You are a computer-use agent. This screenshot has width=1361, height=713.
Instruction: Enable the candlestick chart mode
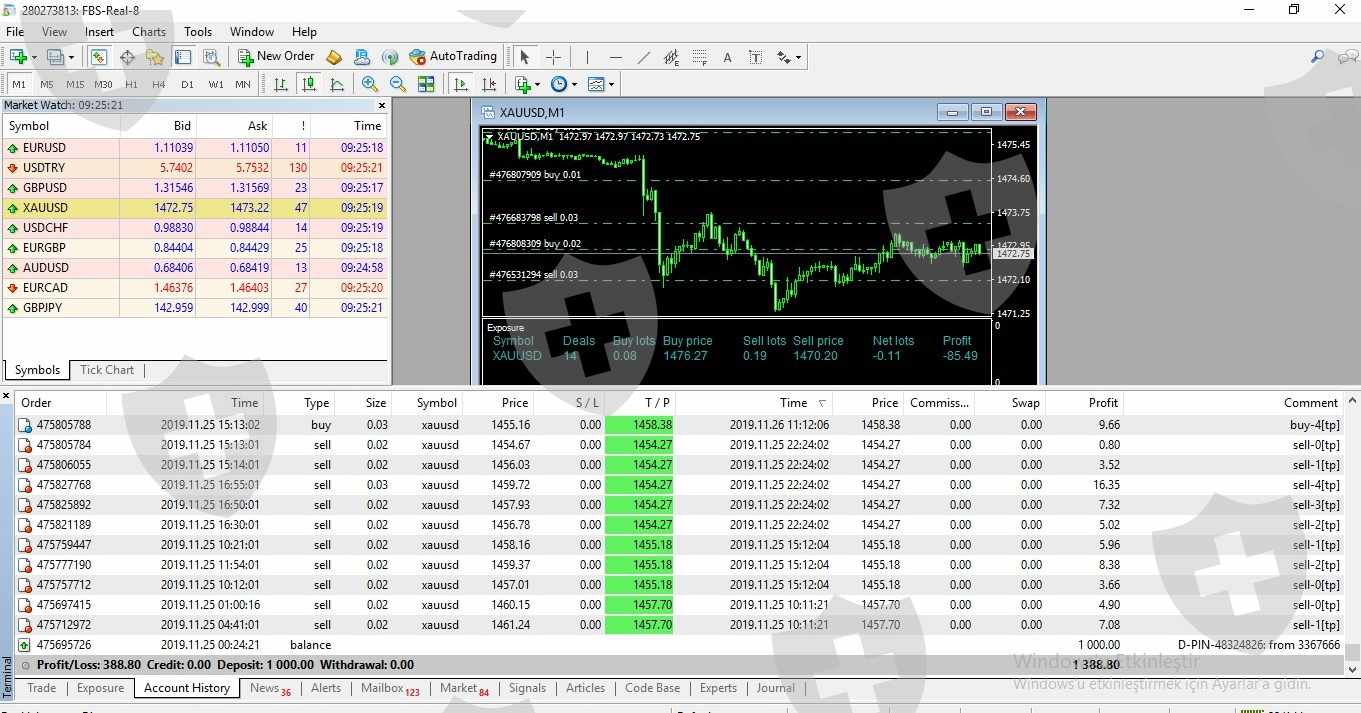click(x=309, y=85)
